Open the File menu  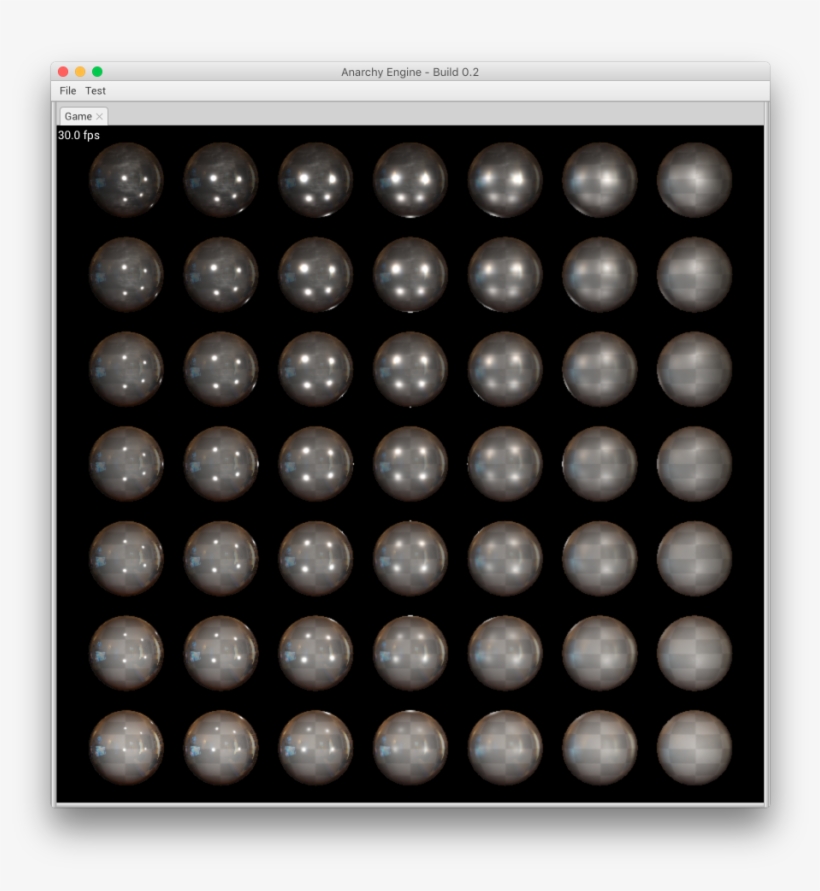(67, 89)
